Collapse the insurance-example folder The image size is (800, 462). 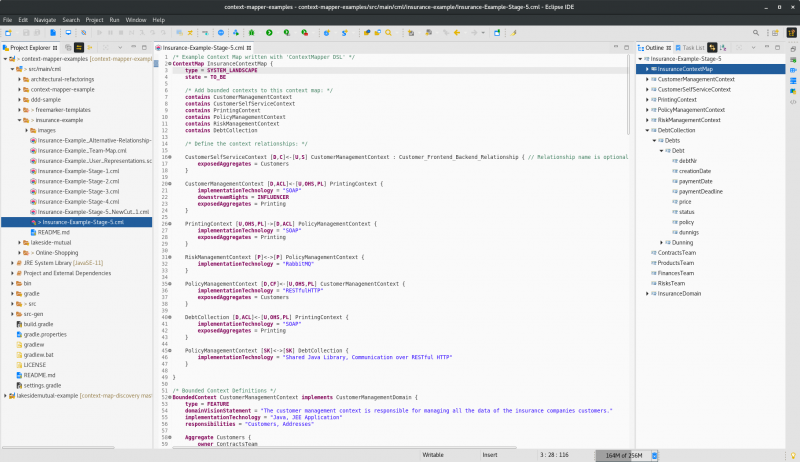point(19,120)
